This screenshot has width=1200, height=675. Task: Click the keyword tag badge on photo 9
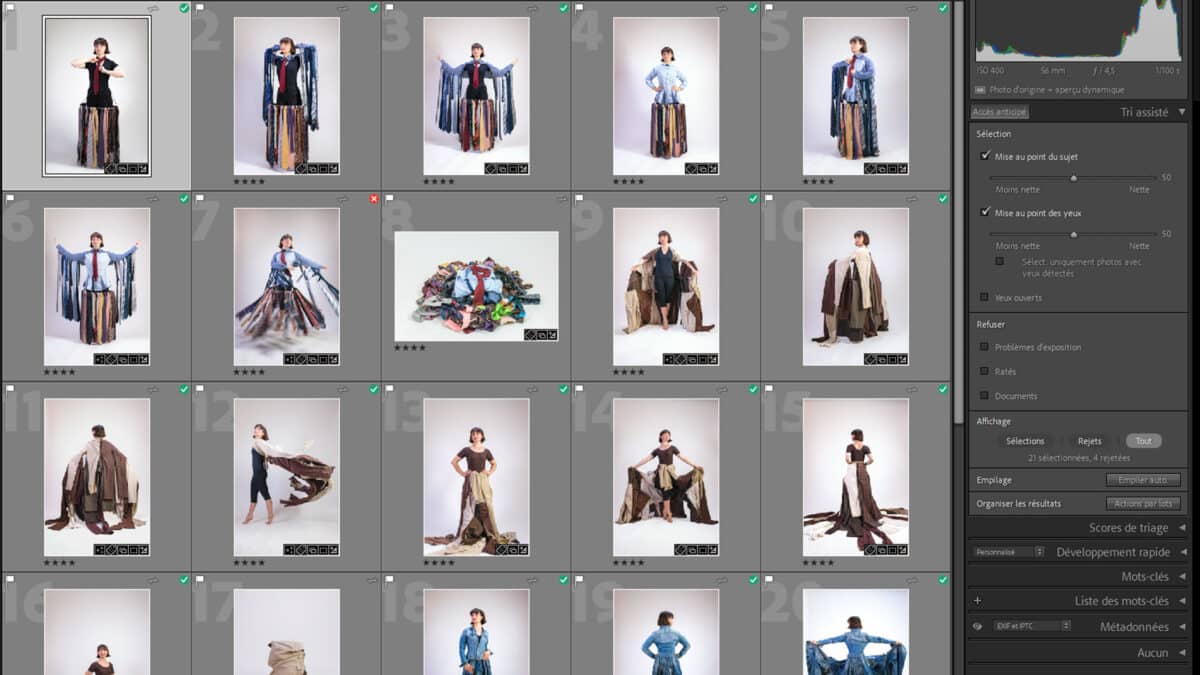pyautogui.click(x=680, y=359)
